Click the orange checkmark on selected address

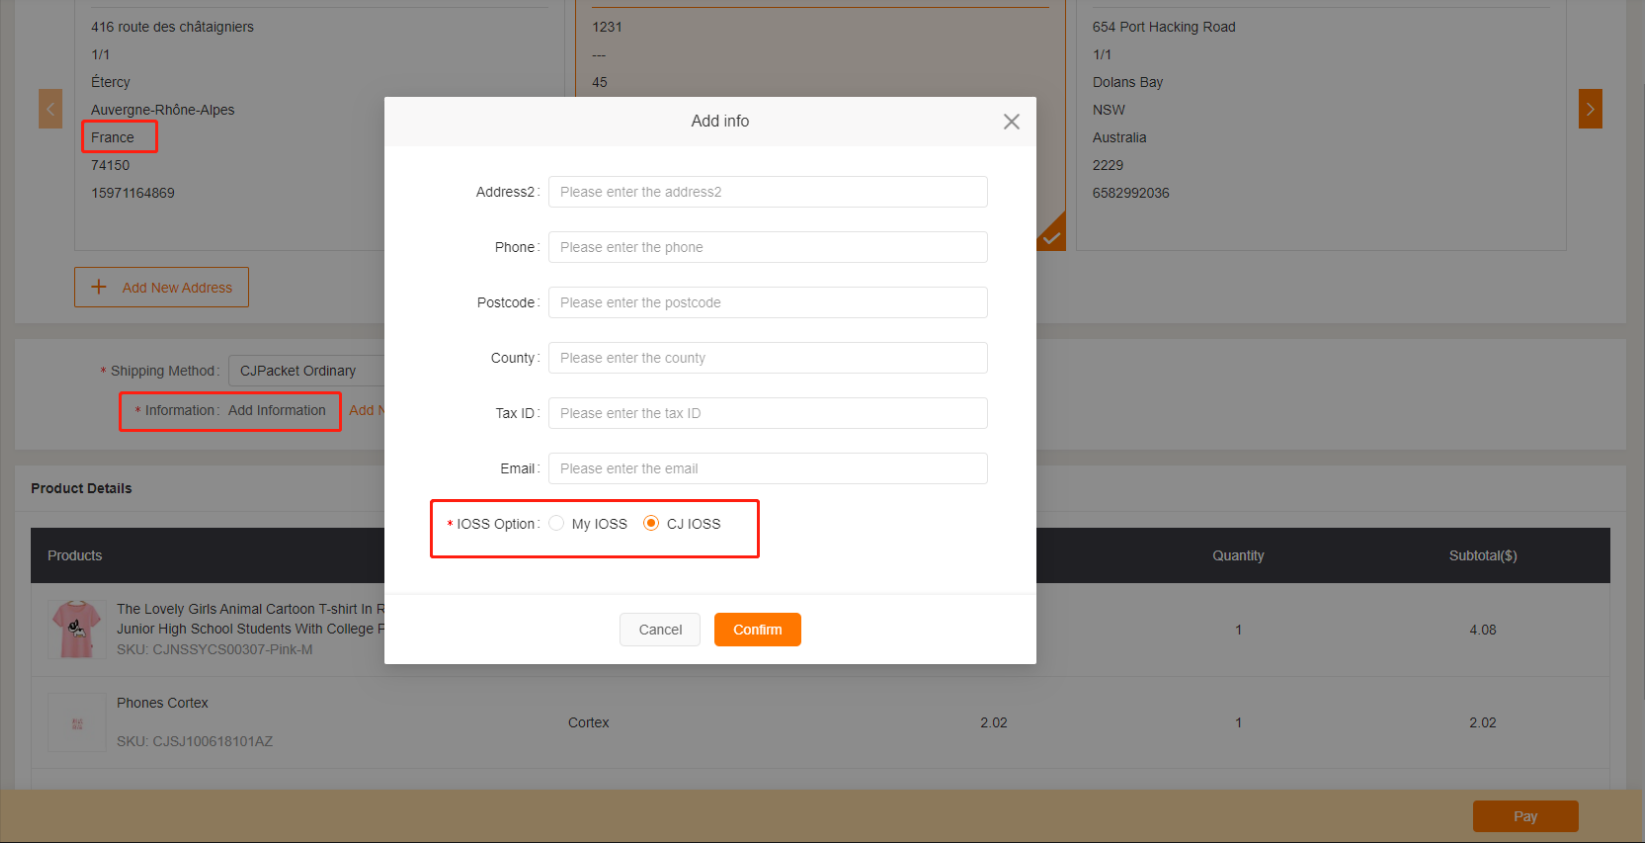click(1051, 236)
